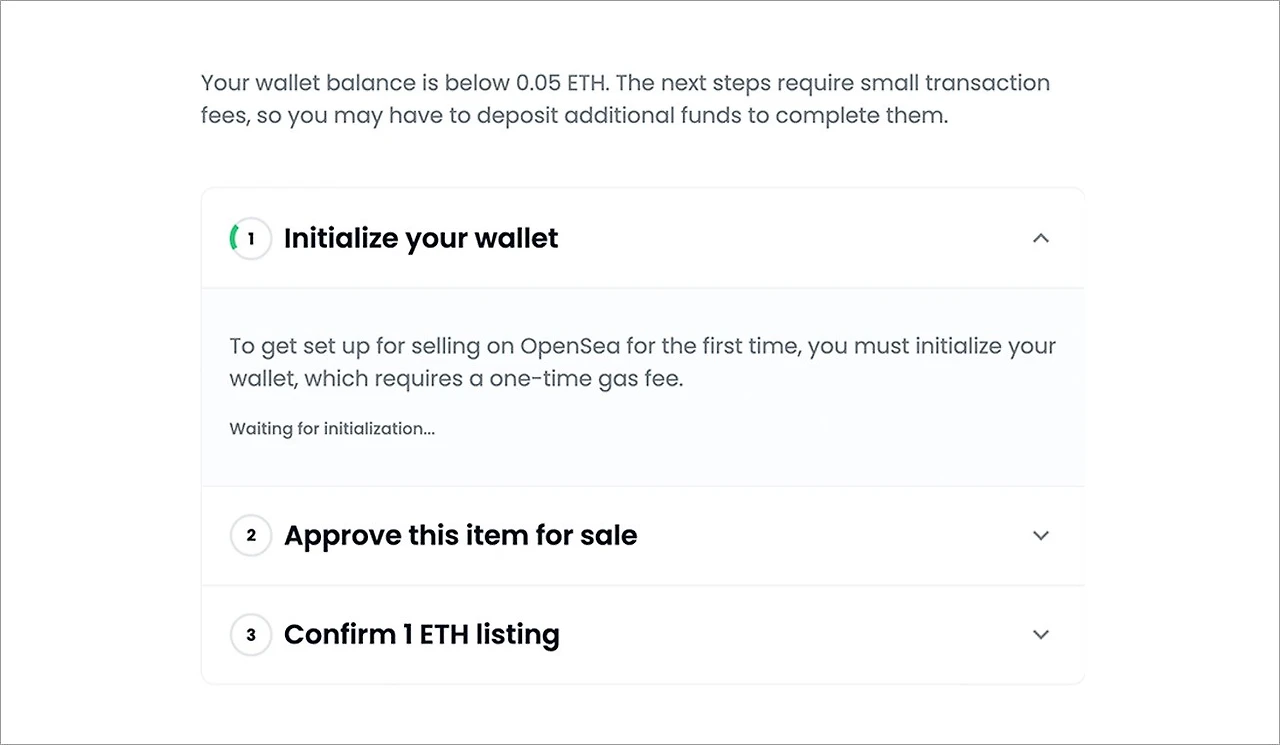Click the Initialize your wallet heading
The height and width of the screenshot is (745, 1280).
tap(421, 238)
